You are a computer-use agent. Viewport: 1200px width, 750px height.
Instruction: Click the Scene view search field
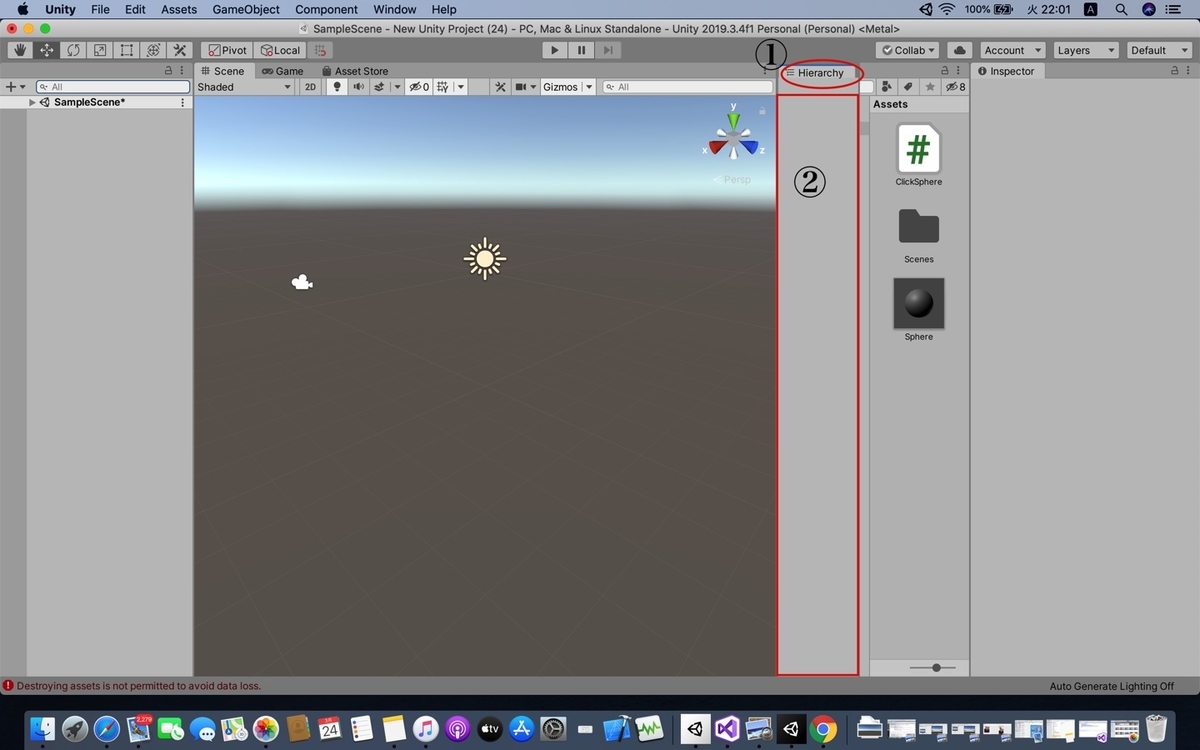[x=687, y=87]
